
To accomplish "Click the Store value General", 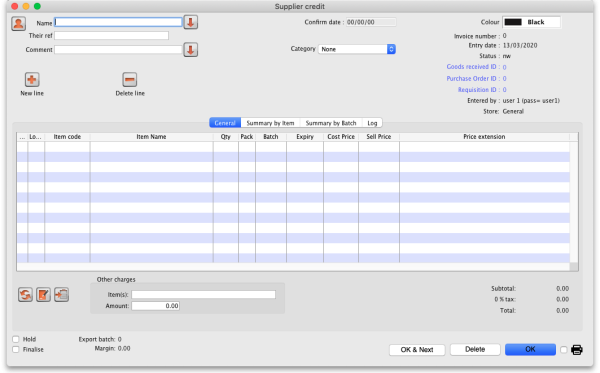I will 513,111.
